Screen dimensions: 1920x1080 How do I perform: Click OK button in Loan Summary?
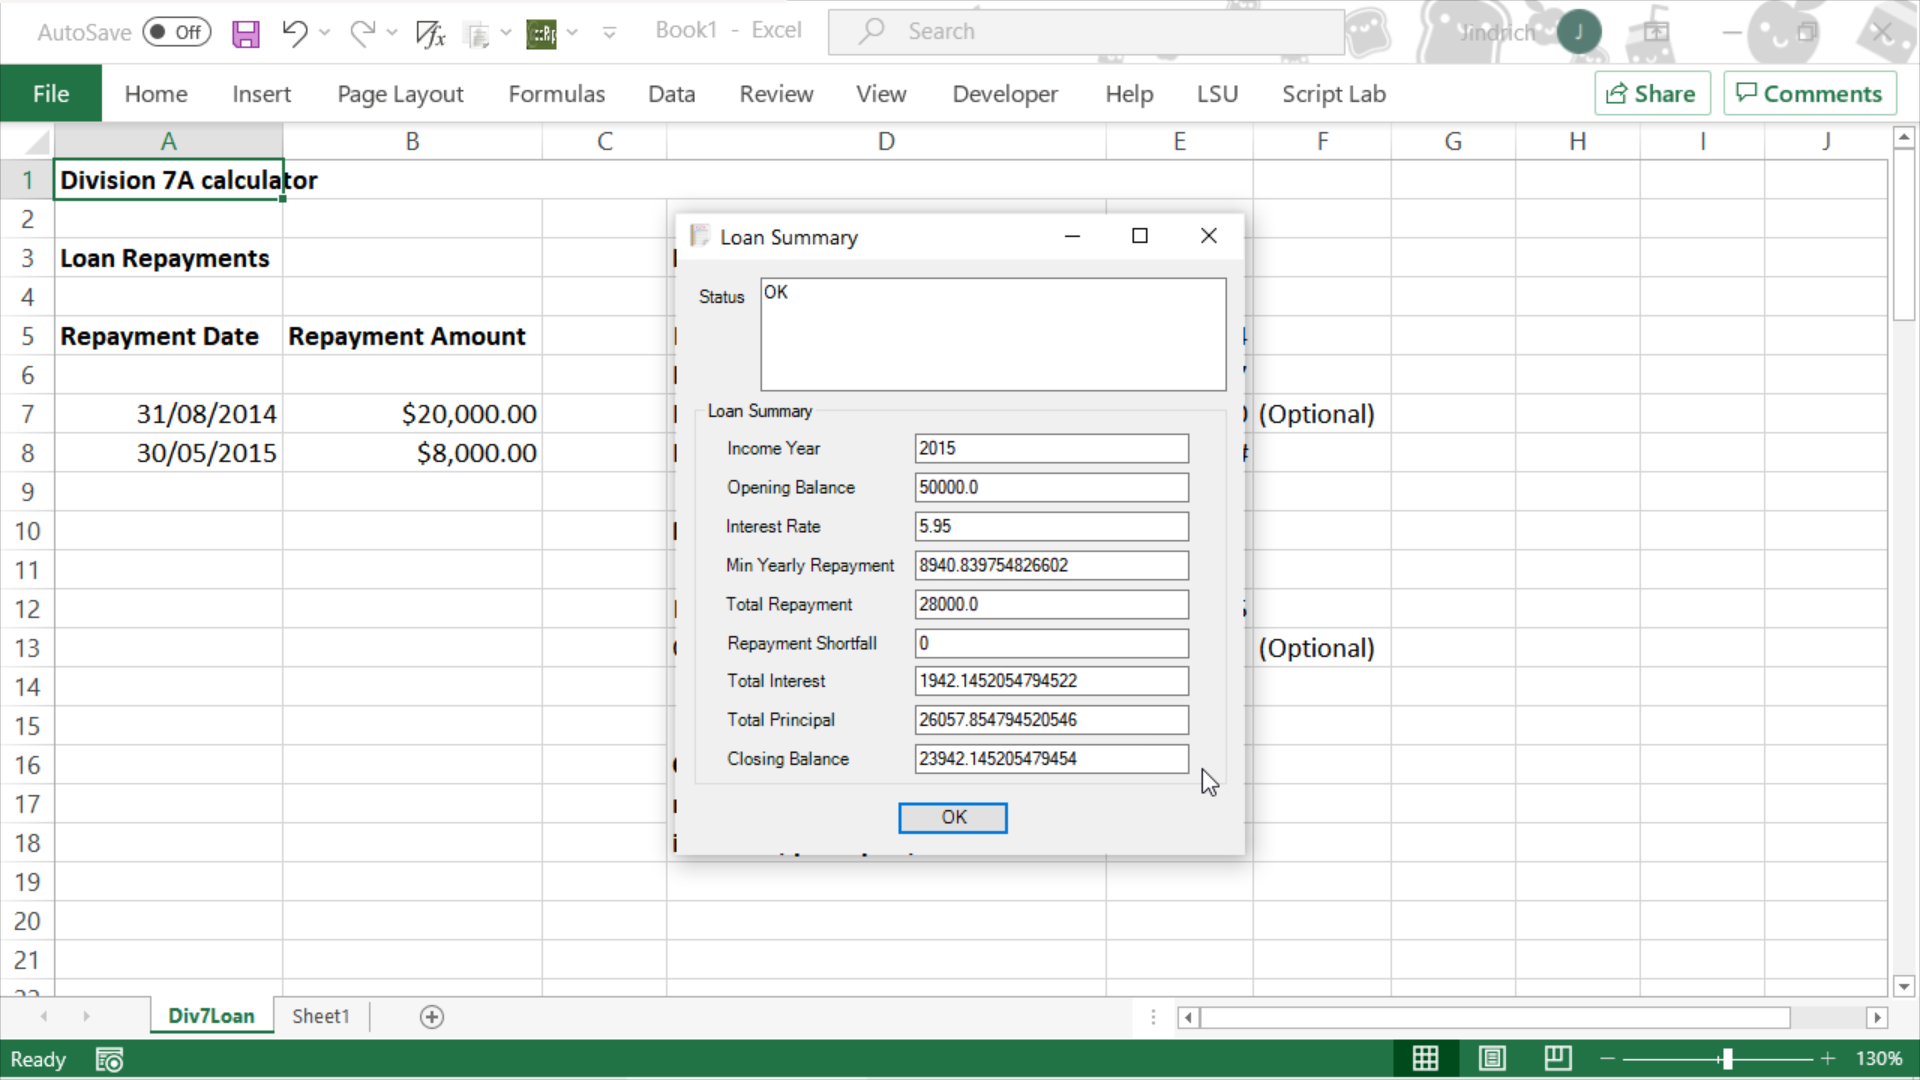953,816
